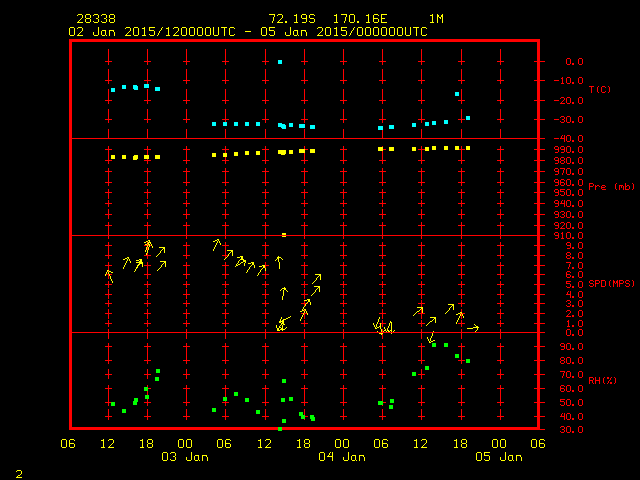Click the 03 Jan date label
Screen dimensions: 640x480
185,457
